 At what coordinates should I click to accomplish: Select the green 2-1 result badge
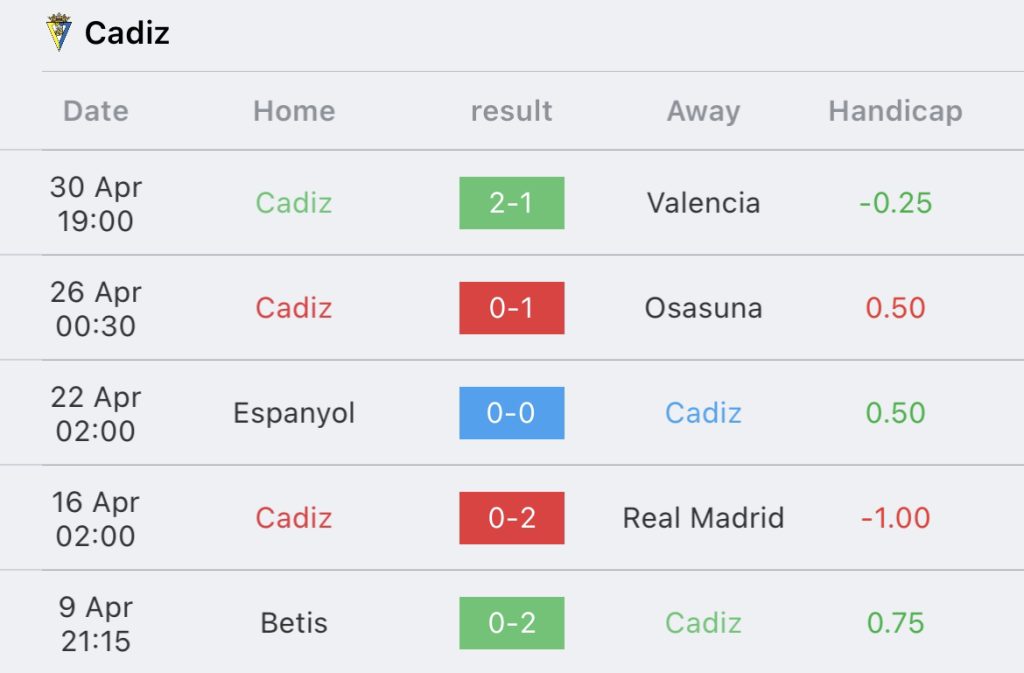coord(511,203)
